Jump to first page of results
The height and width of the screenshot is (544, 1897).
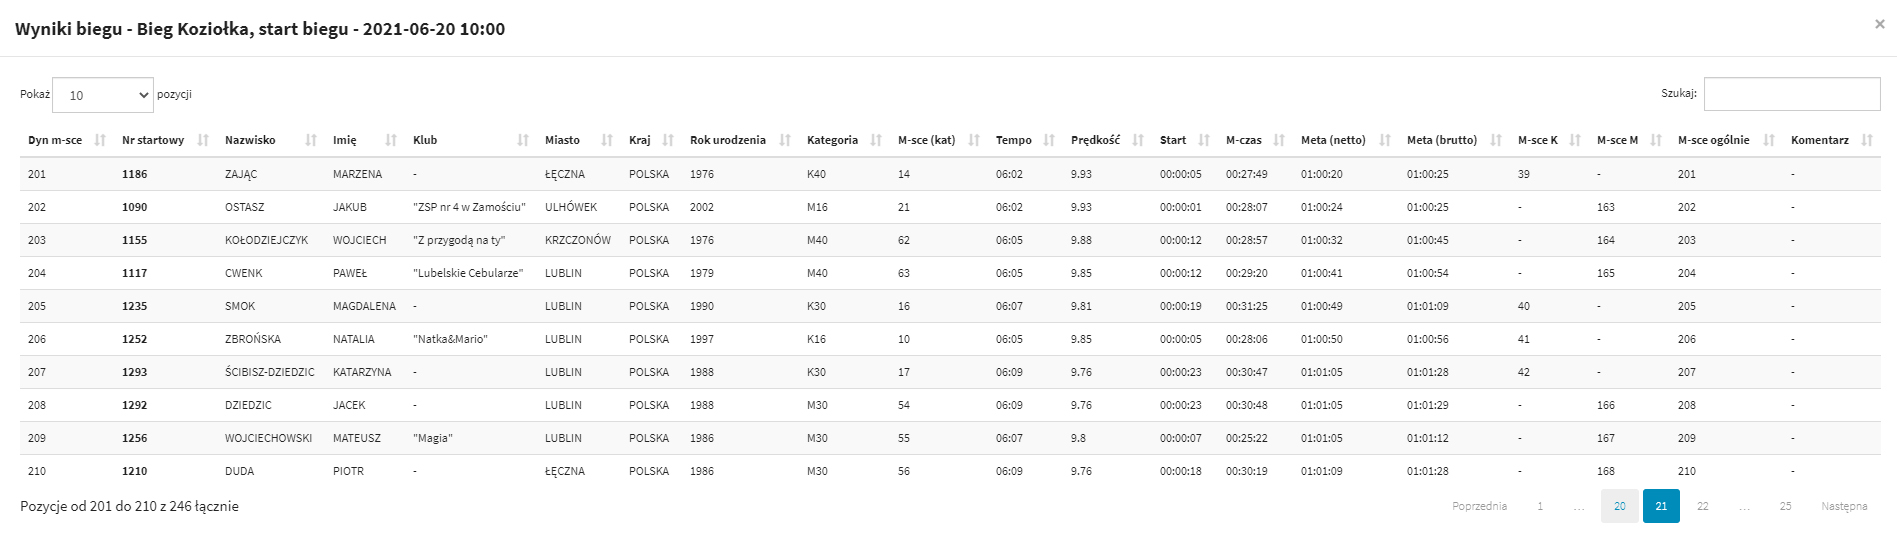pos(1540,506)
